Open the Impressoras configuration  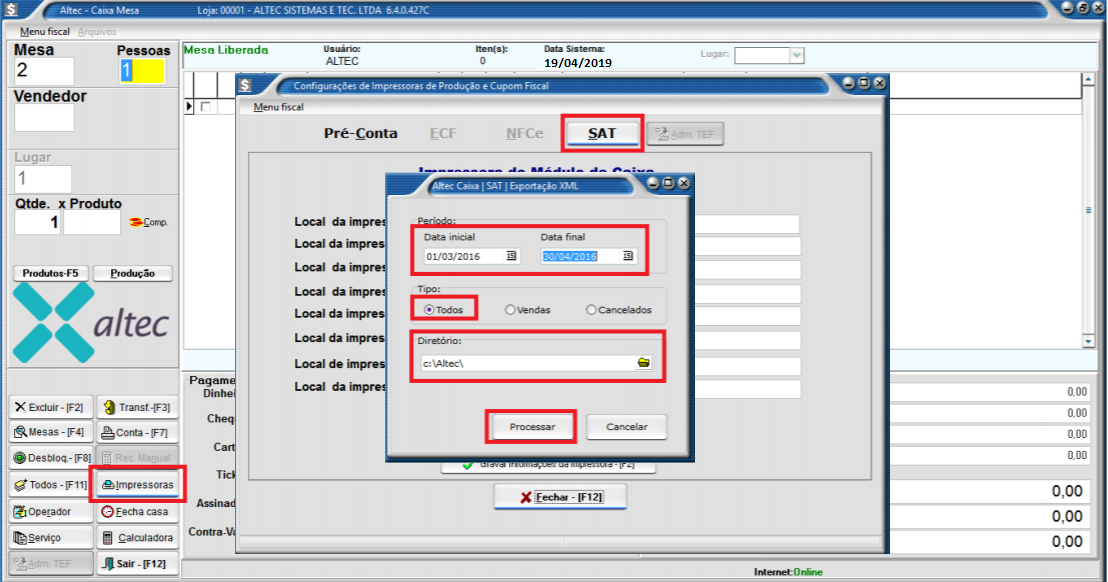point(138,485)
